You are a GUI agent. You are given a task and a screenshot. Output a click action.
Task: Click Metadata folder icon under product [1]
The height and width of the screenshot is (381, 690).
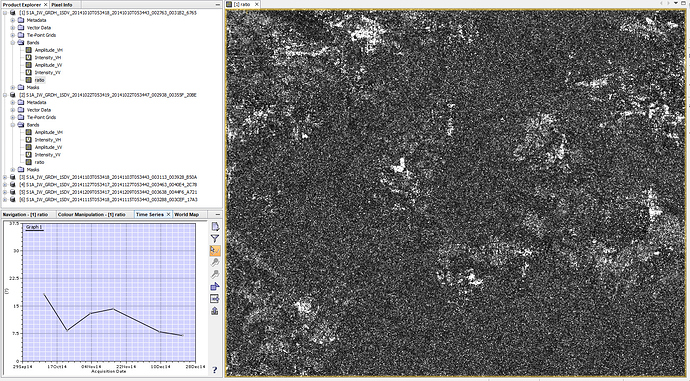pos(21,20)
